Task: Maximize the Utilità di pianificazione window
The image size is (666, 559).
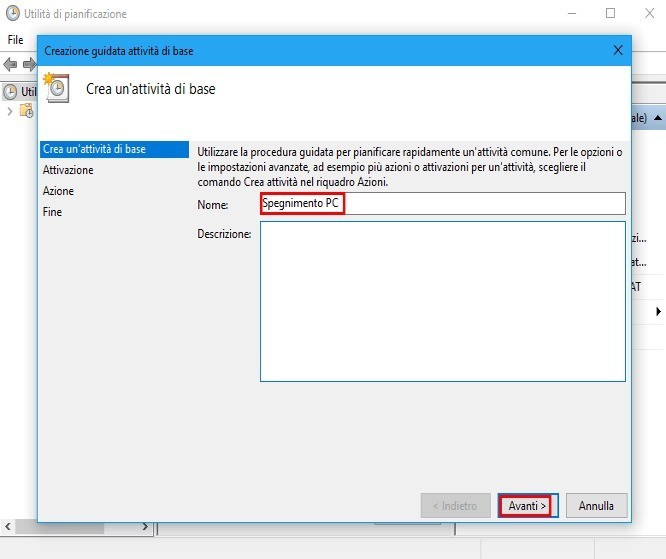Action: (610, 14)
